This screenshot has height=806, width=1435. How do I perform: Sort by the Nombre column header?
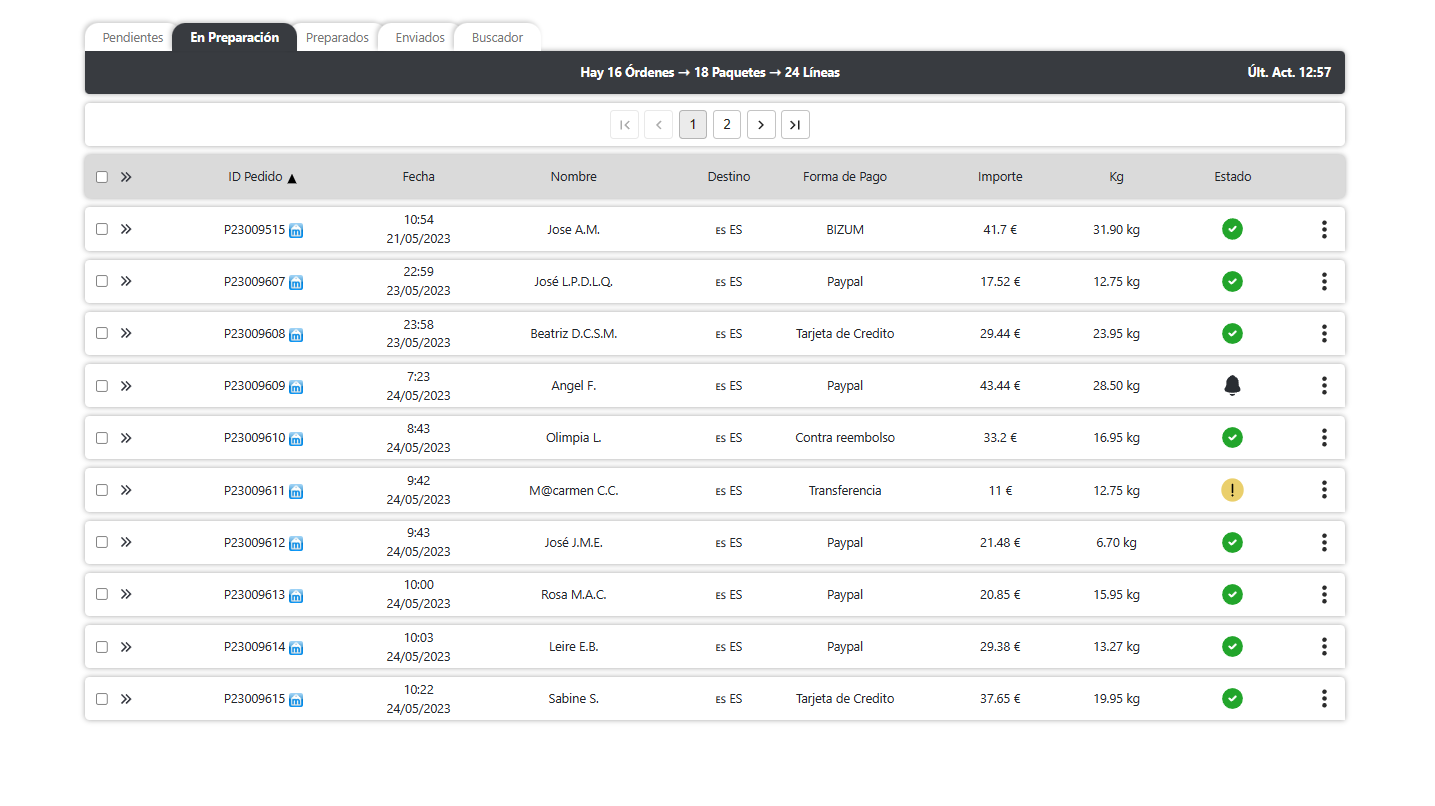click(x=573, y=177)
